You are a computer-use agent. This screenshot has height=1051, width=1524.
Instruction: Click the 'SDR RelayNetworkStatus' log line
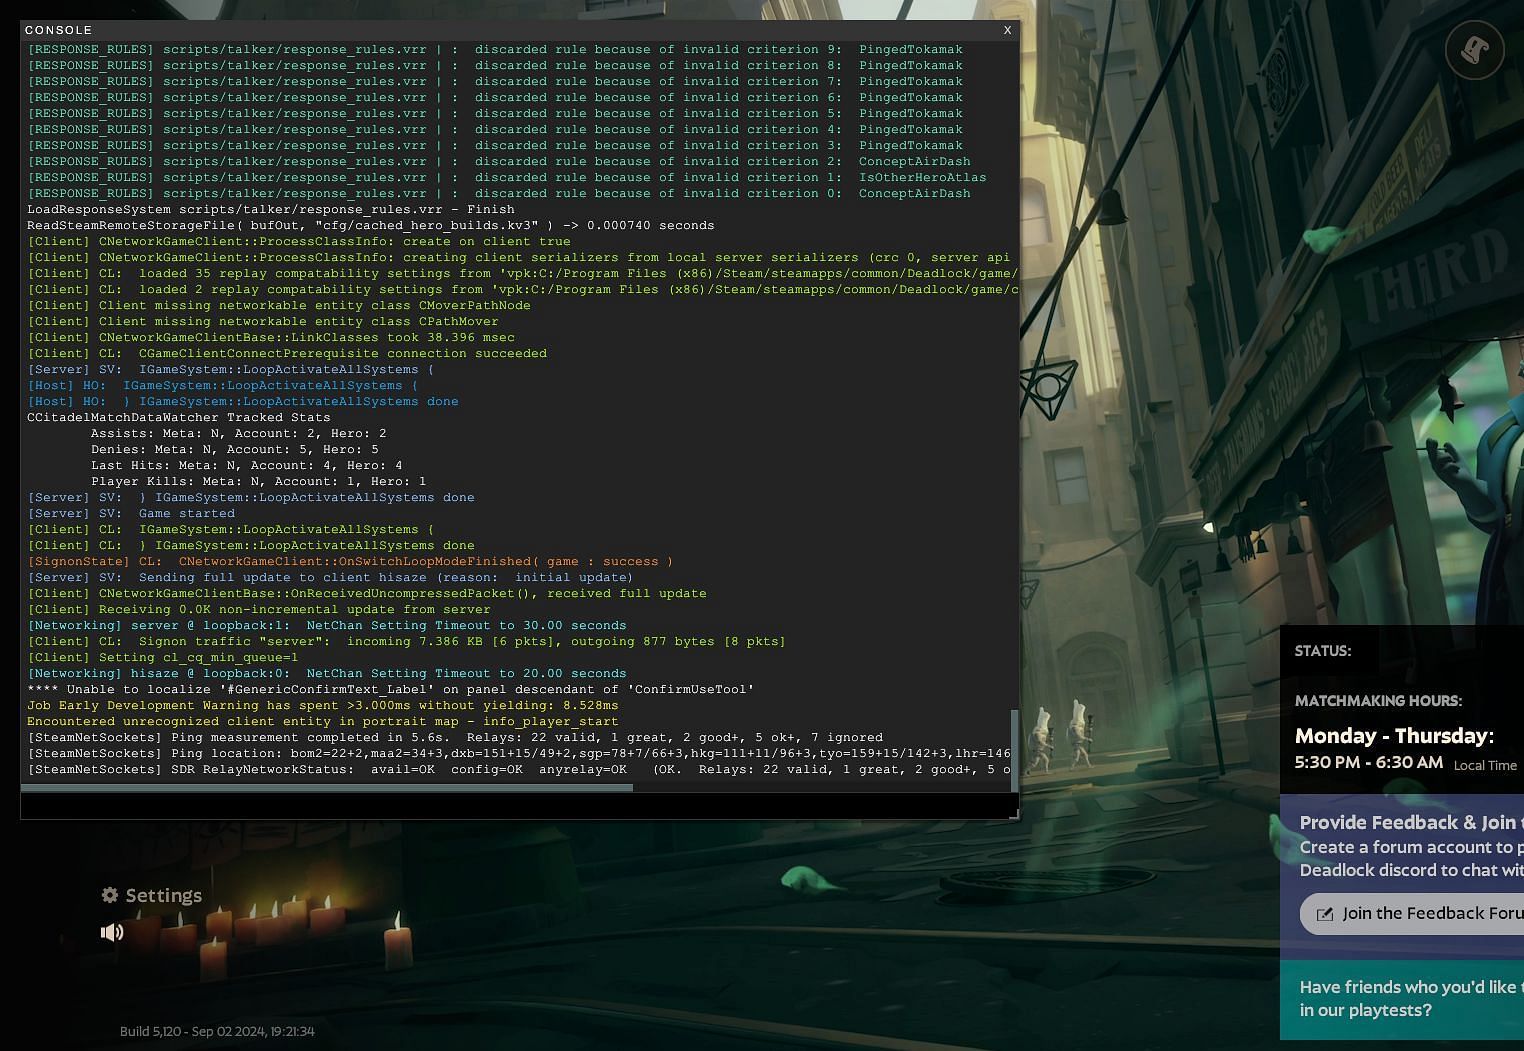point(518,769)
